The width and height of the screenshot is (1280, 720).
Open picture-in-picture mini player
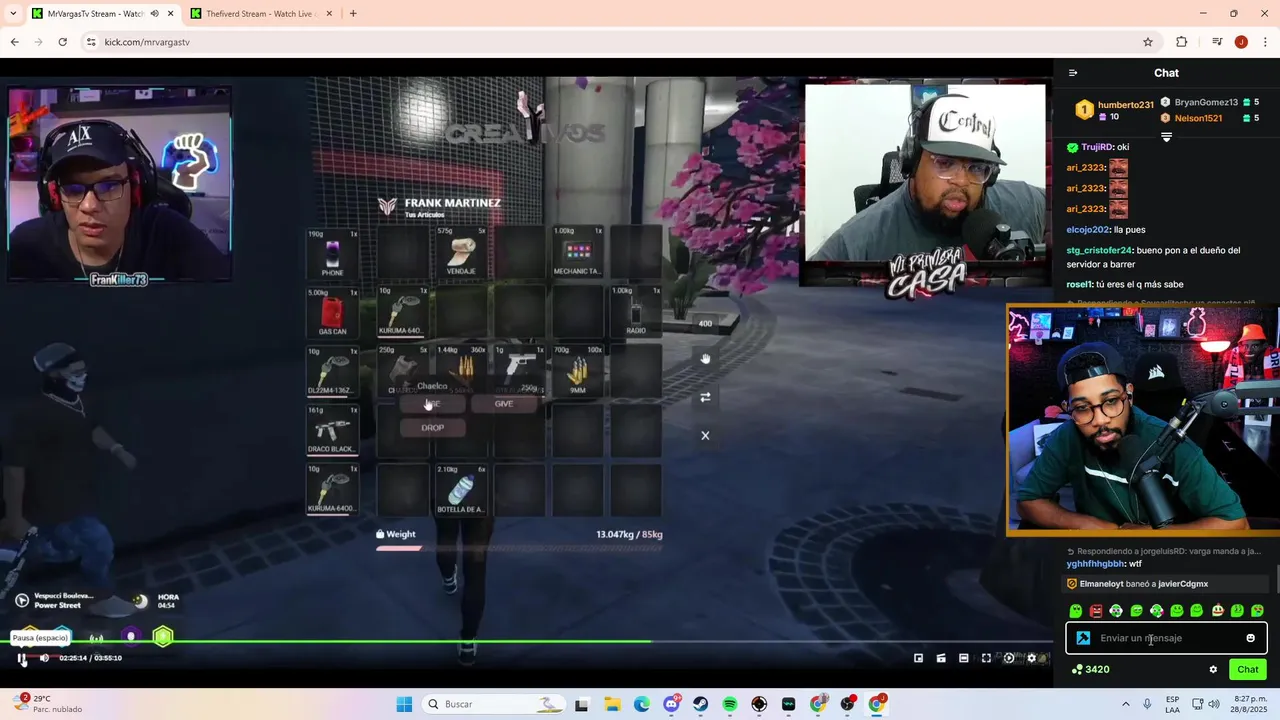coord(918,658)
